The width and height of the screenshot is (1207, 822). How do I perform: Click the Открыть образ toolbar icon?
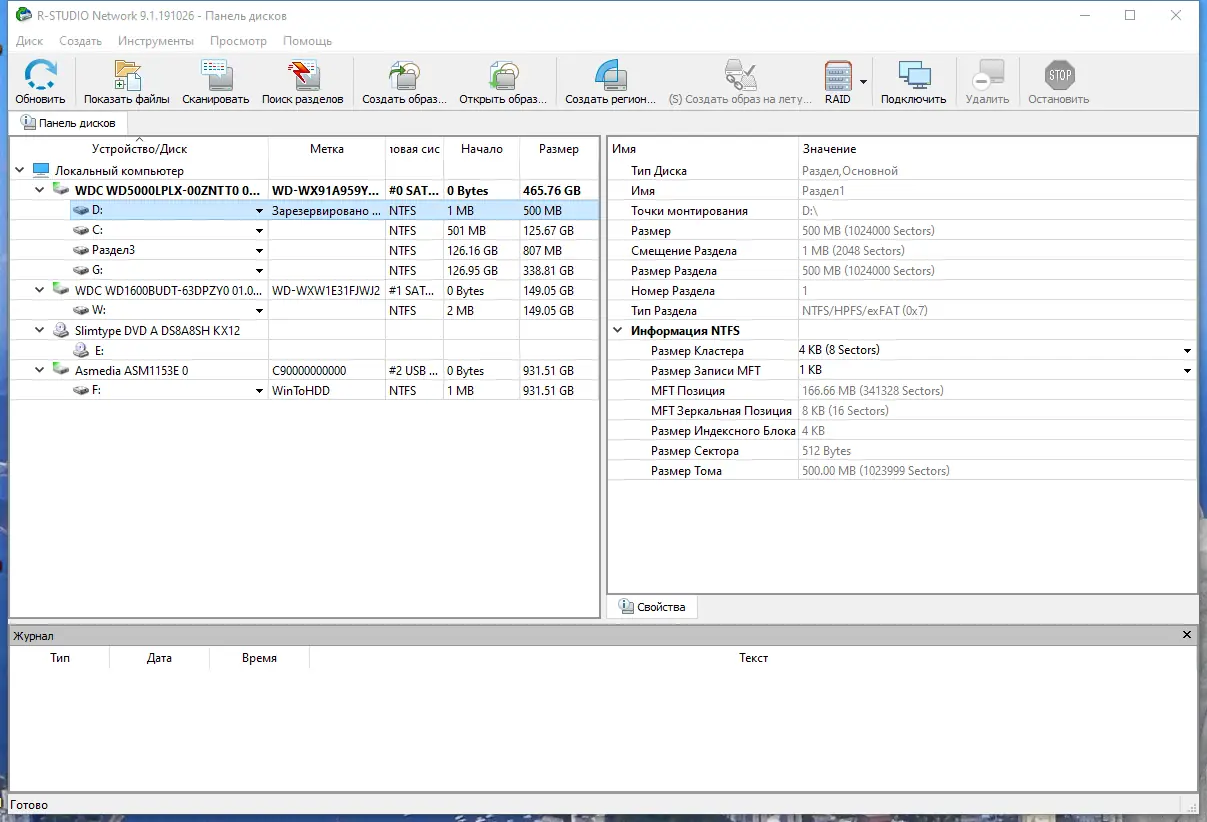(503, 75)
